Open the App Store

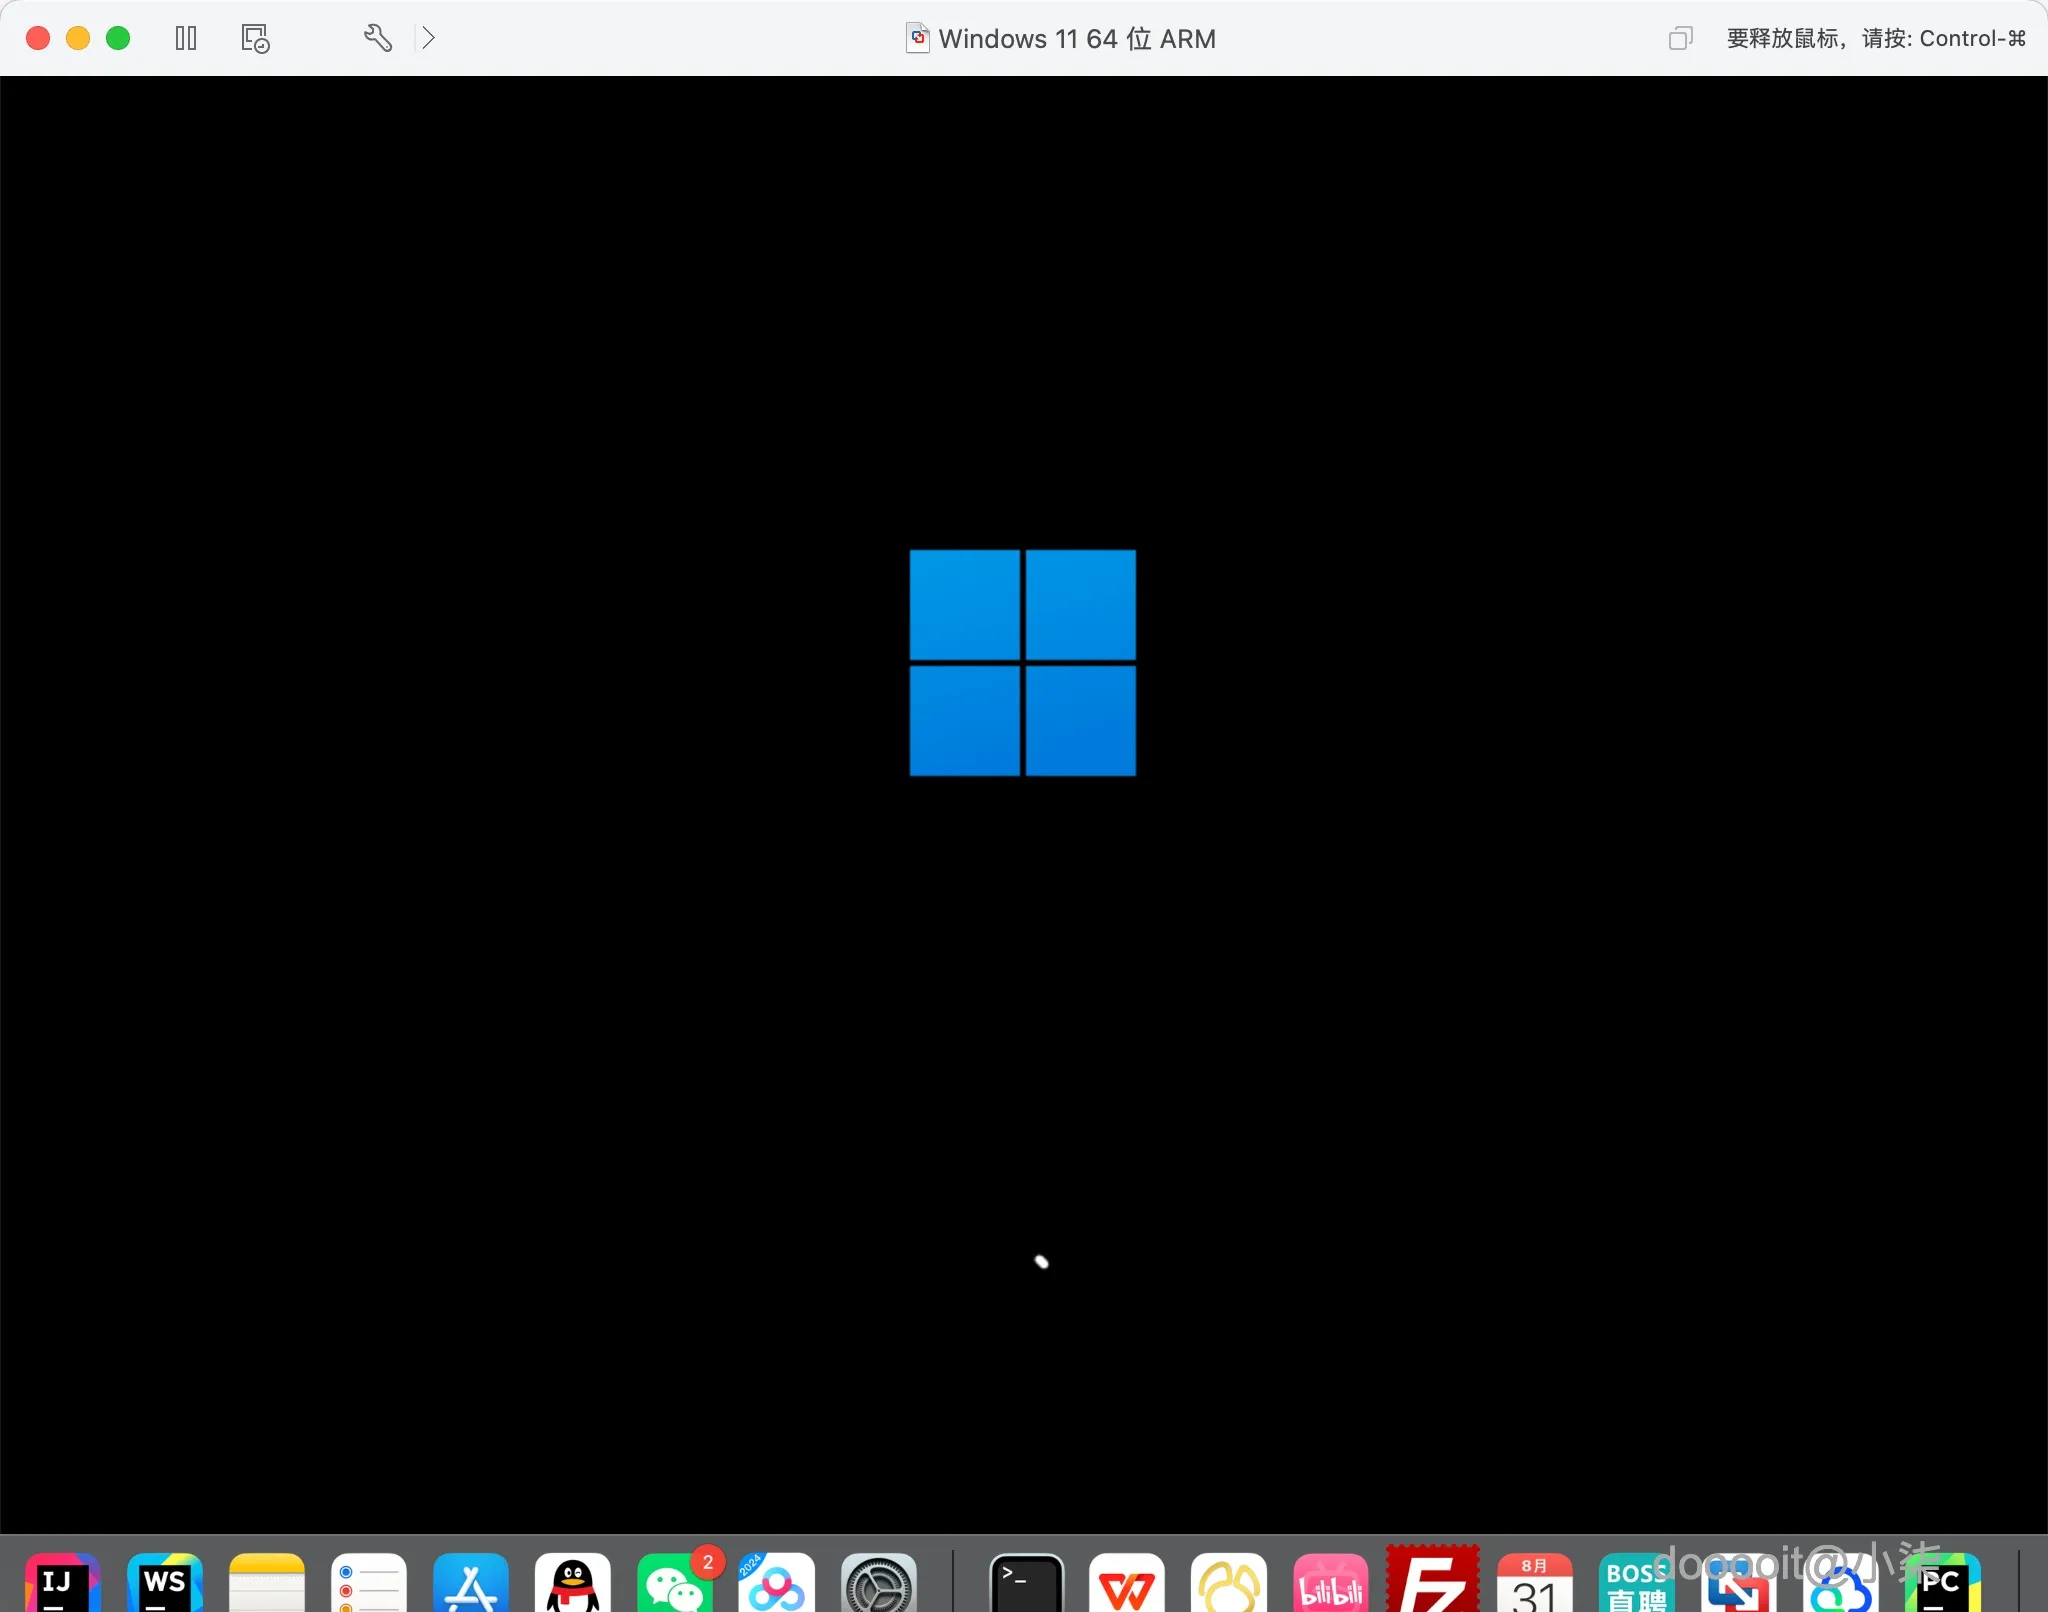[471, 1583]
